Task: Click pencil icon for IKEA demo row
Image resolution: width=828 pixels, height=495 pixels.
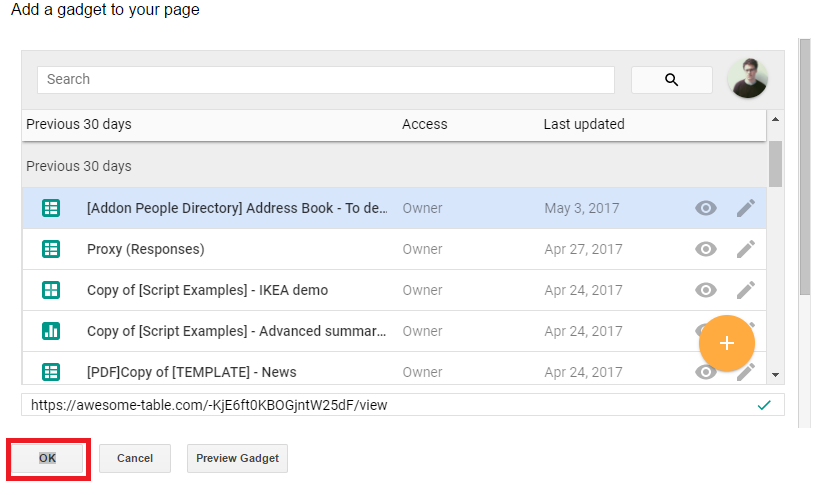Action: pos(746,290)
